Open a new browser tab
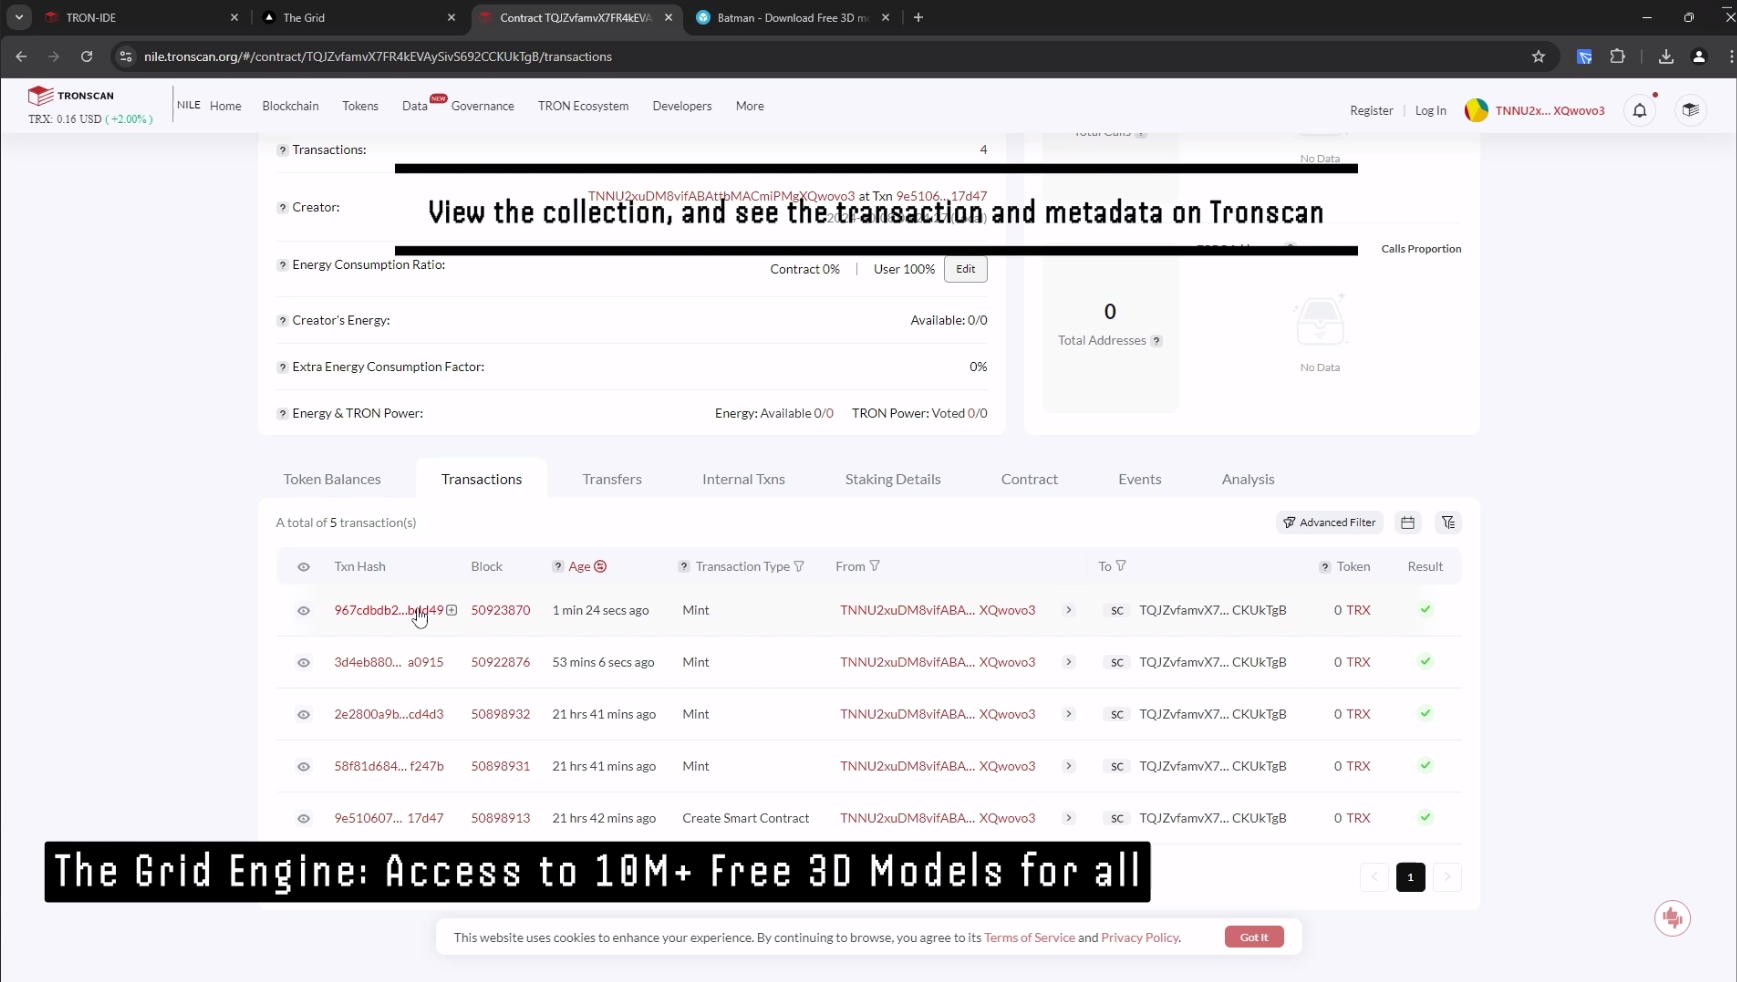Image resolution: width=1737 pixels, height=982 pixels. point(918,17)
